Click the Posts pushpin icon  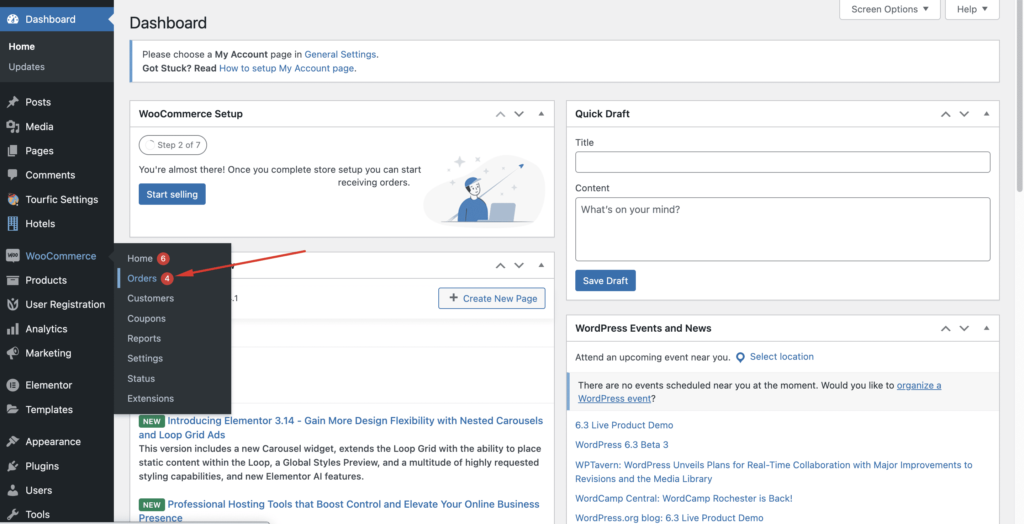click(x=12, y=102)
